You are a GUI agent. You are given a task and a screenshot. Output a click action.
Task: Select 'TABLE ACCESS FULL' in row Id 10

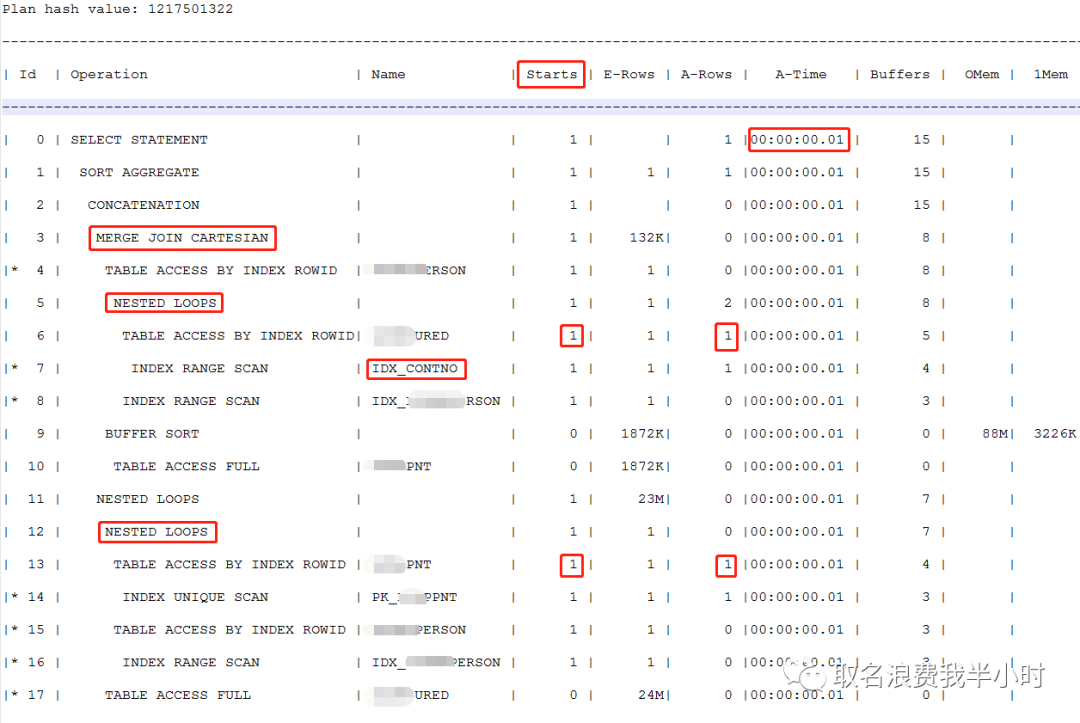(x=187, y=467)
